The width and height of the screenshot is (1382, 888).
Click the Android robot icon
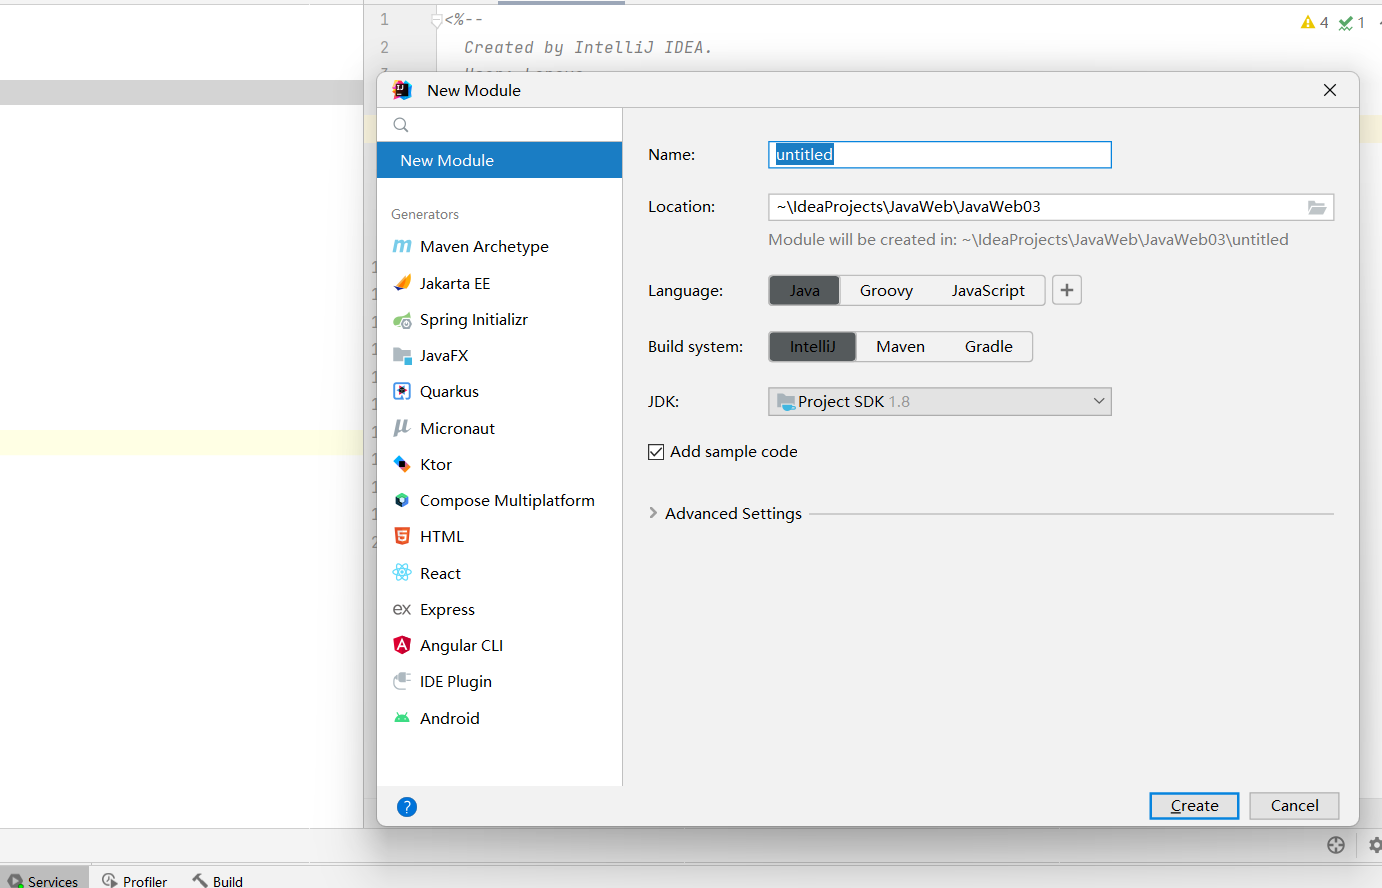coord(402,718)
